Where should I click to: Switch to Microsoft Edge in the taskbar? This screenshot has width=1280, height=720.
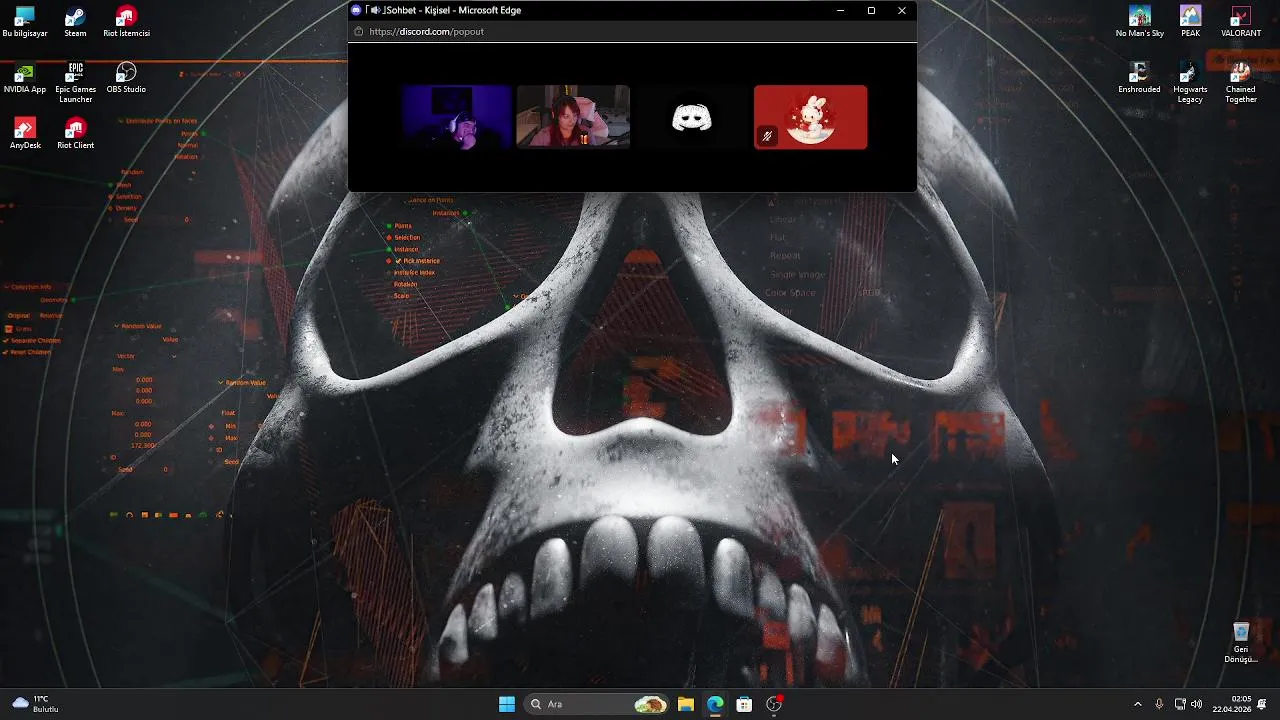[715, 704]
